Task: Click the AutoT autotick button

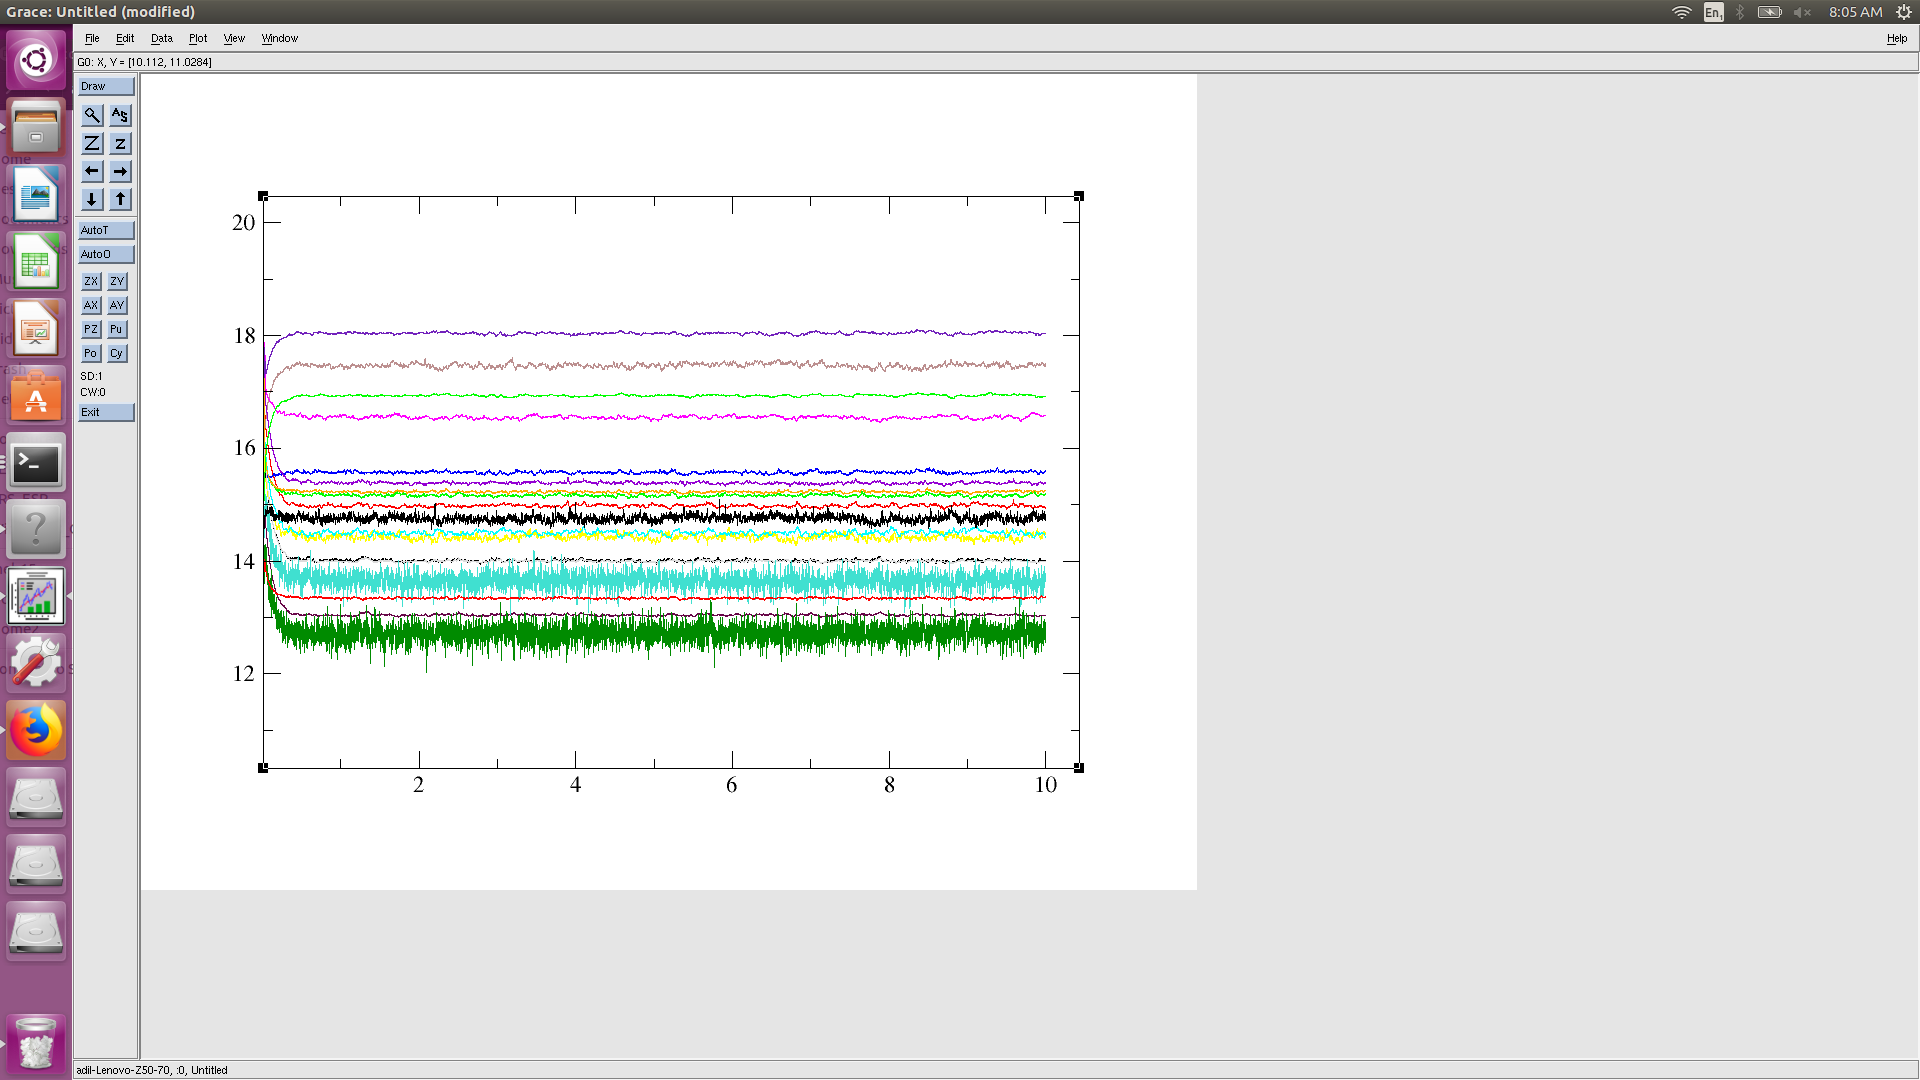Action: 106,230
